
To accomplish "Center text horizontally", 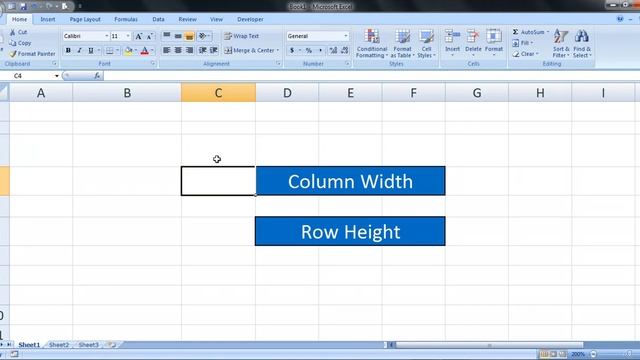I will click(x=178, y=50).
